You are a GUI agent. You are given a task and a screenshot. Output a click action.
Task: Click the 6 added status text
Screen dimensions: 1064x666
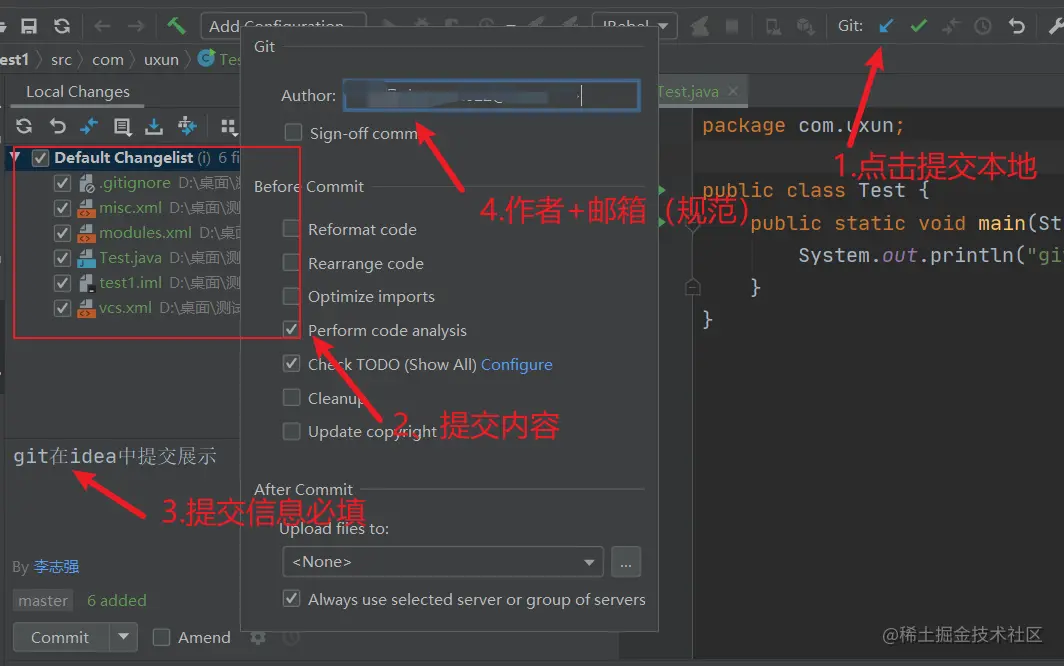[x=117, y=600]
